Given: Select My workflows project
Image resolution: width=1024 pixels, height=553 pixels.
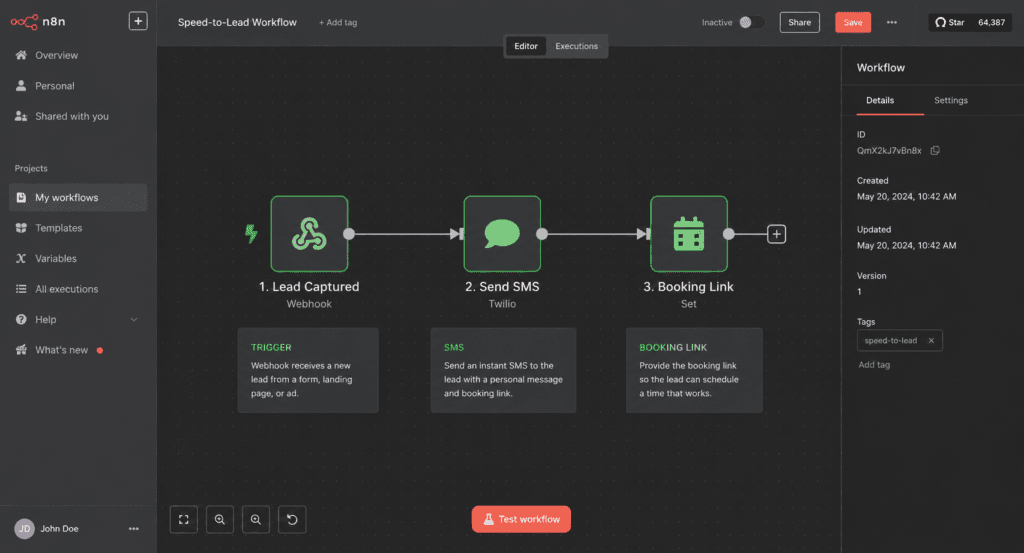Looking at the screenshot, I should [x=78, y=197].
